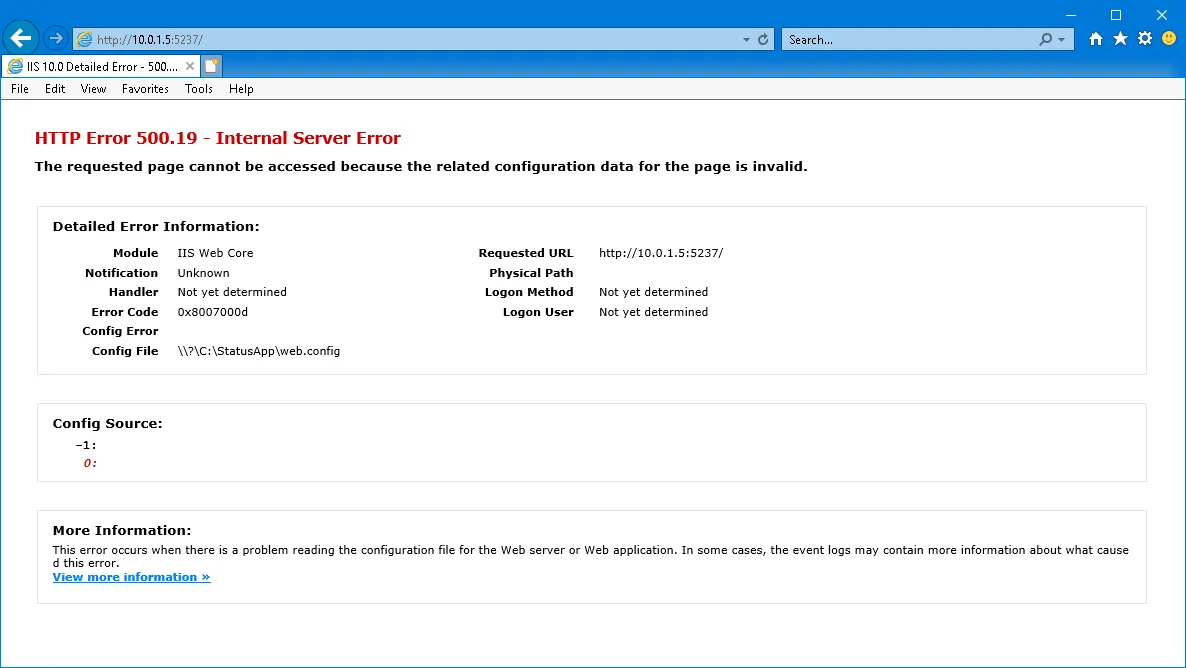Click the Config Error label
This screenshot has height=668, width=1186.
(x=120, y=331)
